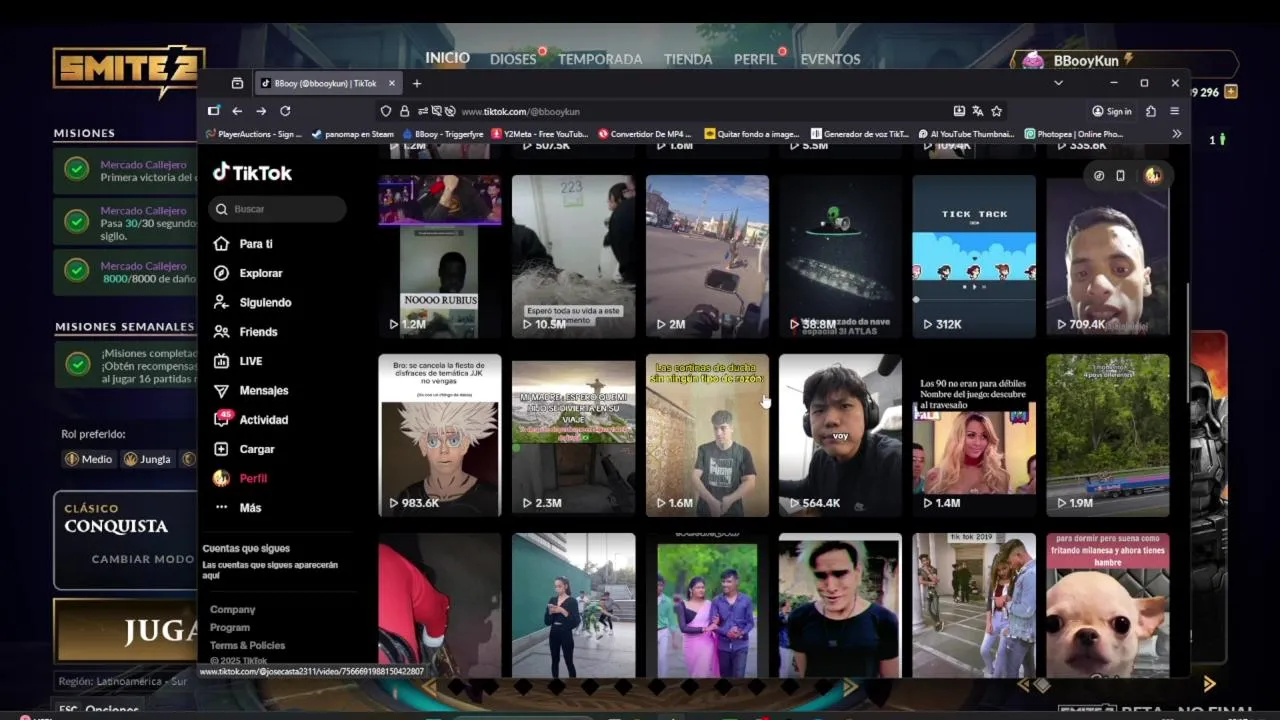The height and width of the screenshot is (720, 1280).
Task: Switch to Smite DIOSES tab
Action: pyautogui.click(x=513, y=59)
